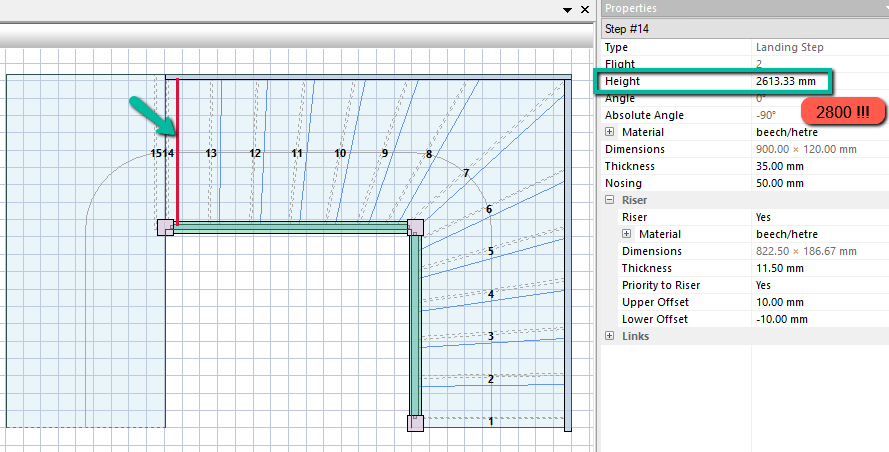Viewport: 889px width, 452px height.
Task: Select step dimensions 900.00 × 120.00 mm
Action: [806, 149]
